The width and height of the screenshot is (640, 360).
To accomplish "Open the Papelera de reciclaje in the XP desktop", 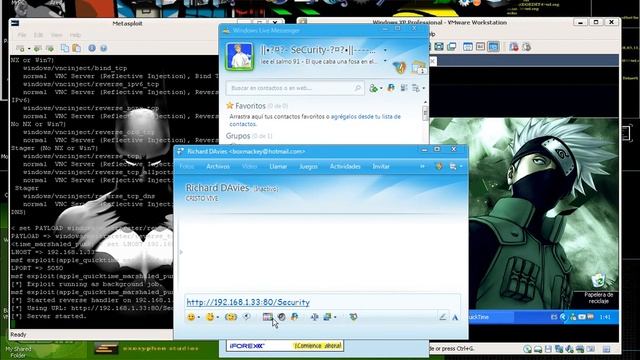I will (598, 289).
